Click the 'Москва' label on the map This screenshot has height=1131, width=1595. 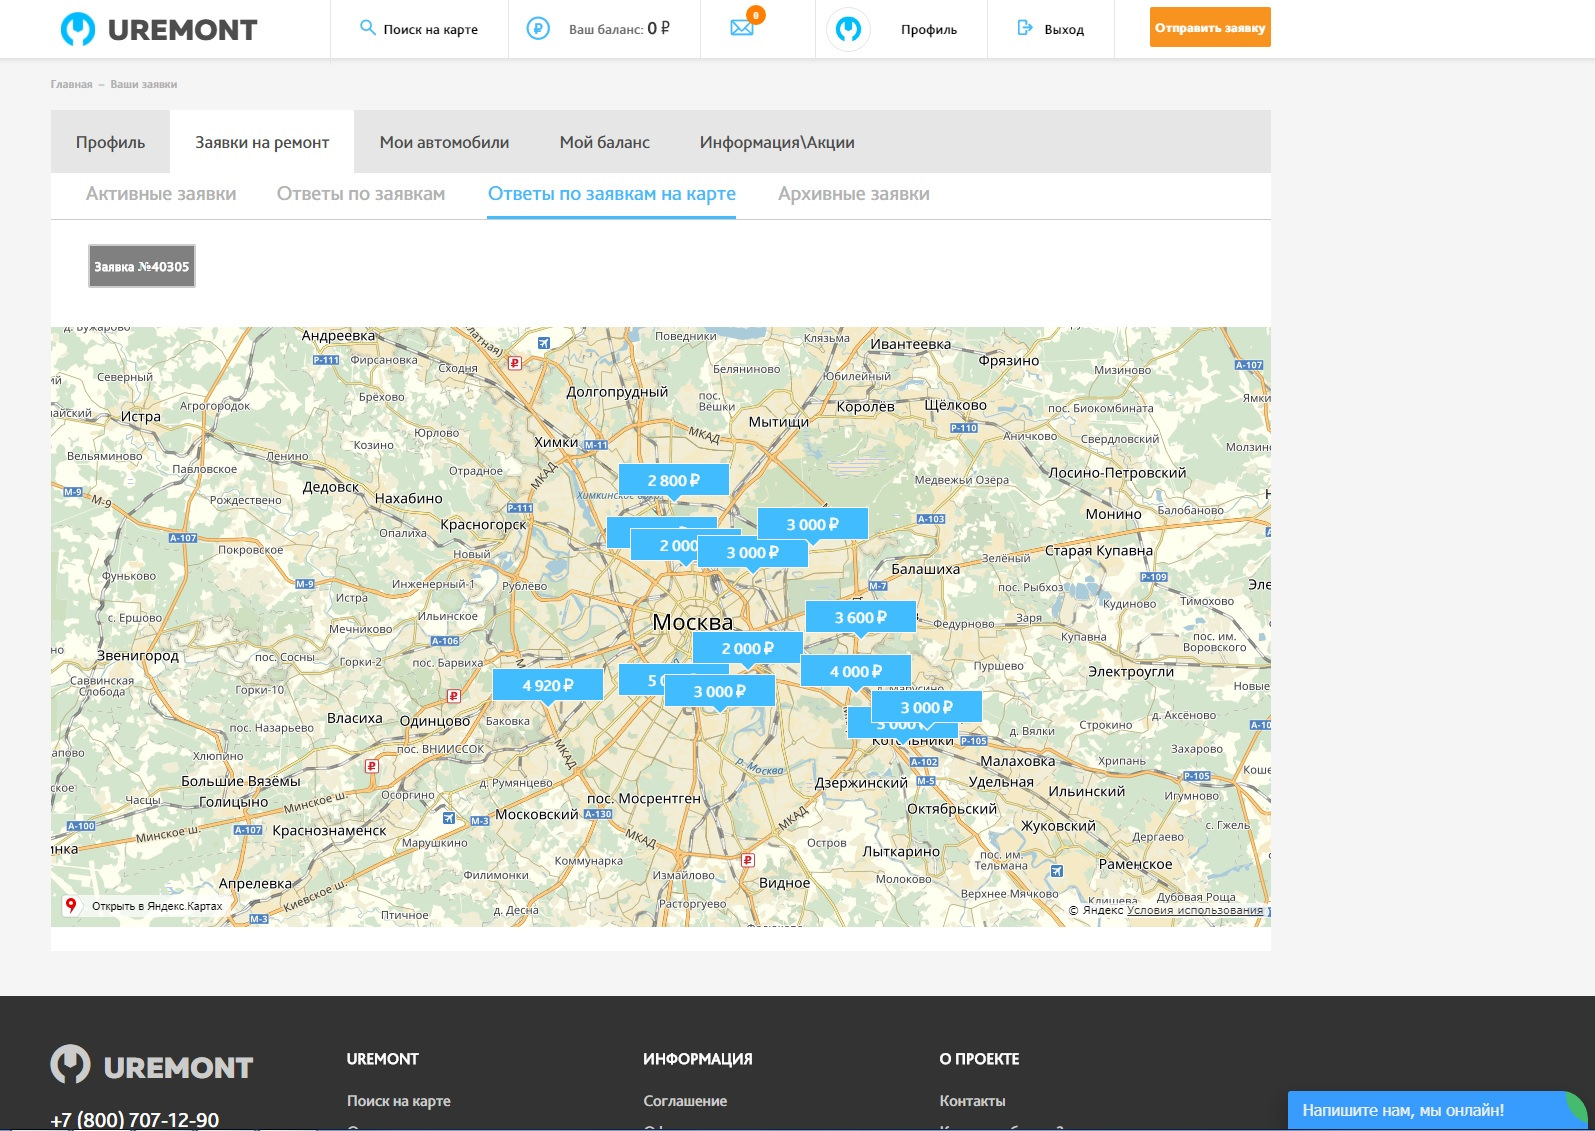pos(692,622)
